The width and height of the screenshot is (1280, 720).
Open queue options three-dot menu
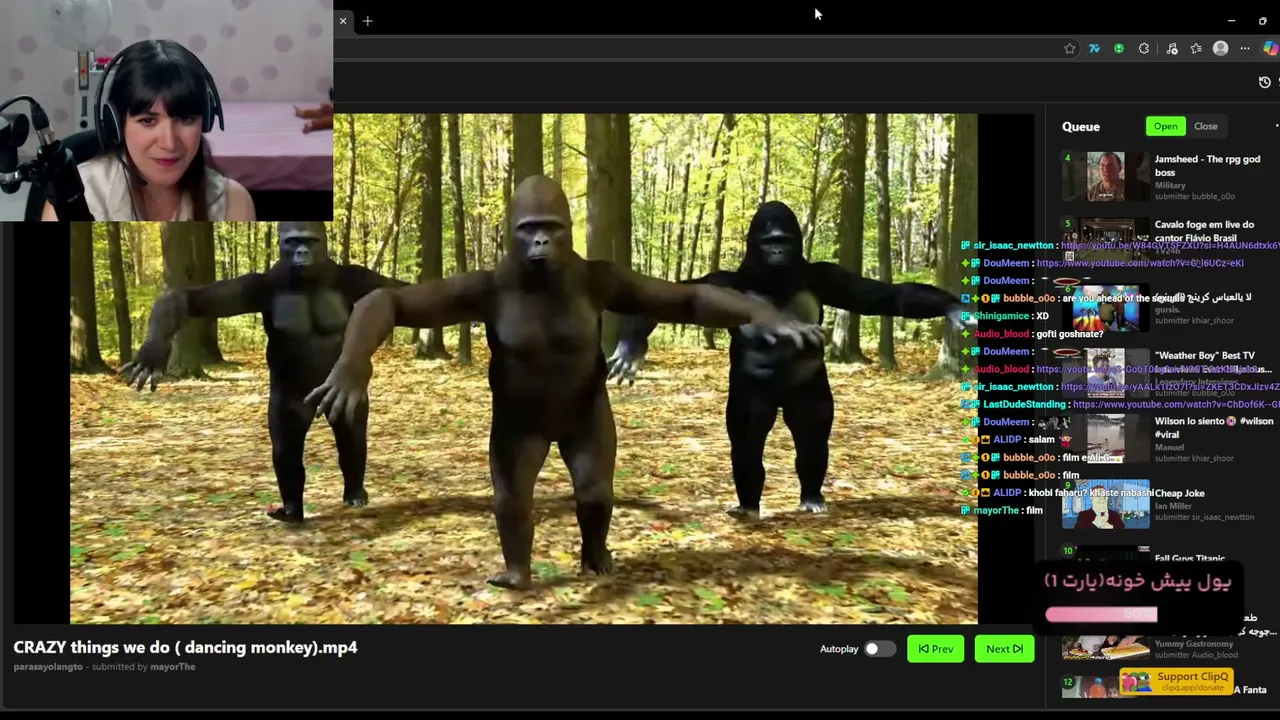(x=1276, y=126)
